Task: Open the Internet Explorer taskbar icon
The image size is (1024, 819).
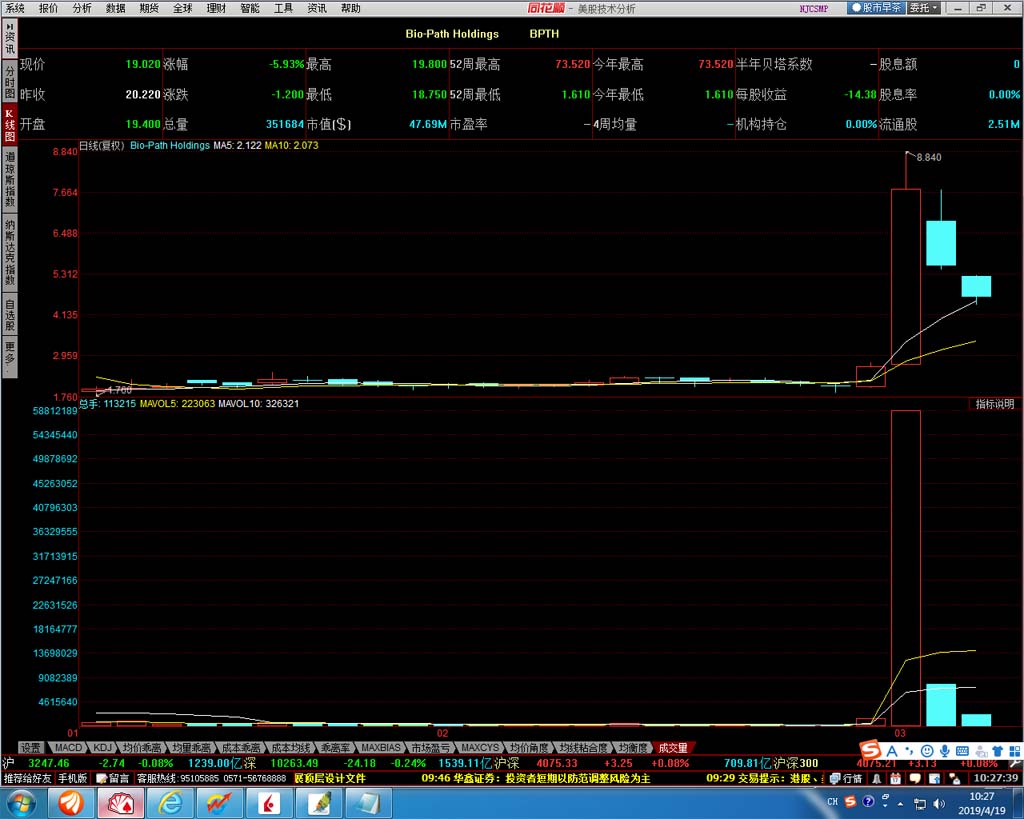Action: tap(170, 803)
